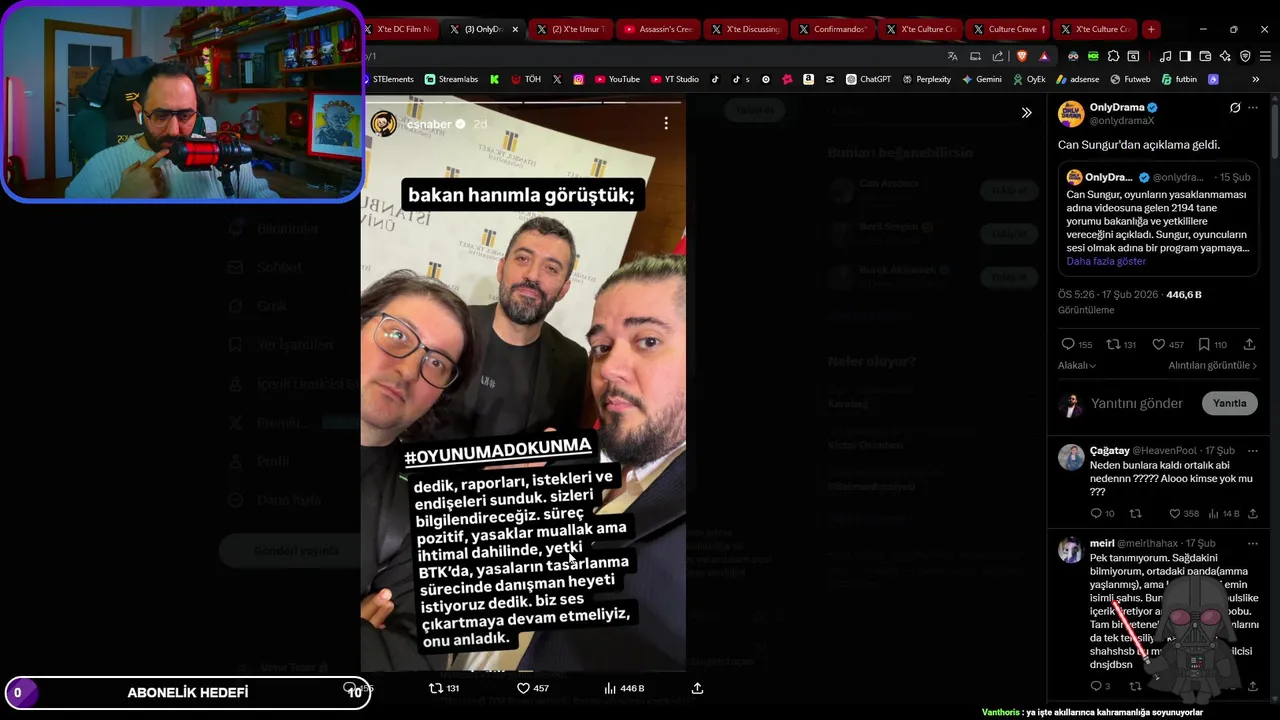Screen dimensions: 1280x720
Task: Open the Gemini bookmark
Action: 981,79
